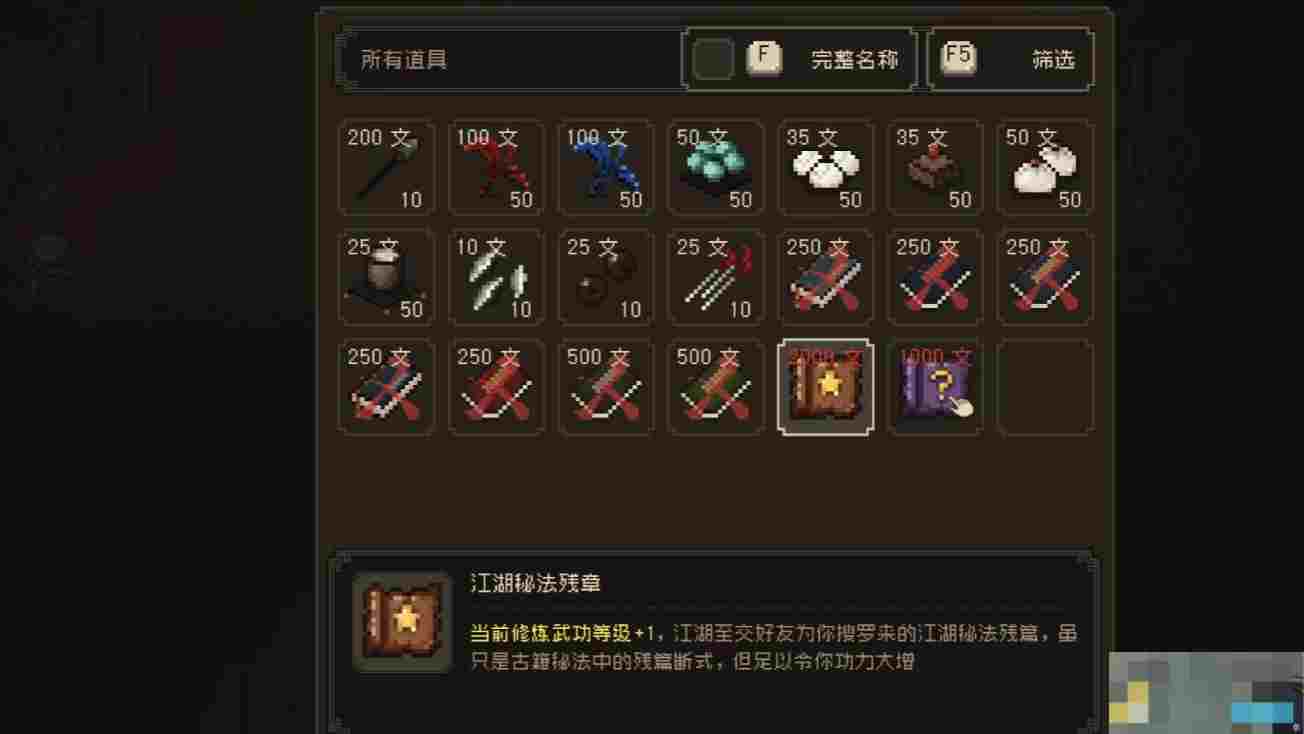This screenshot has width=1304, height=734.
Task: Select the brown cake priced 35文
Action: click(936, 167)
